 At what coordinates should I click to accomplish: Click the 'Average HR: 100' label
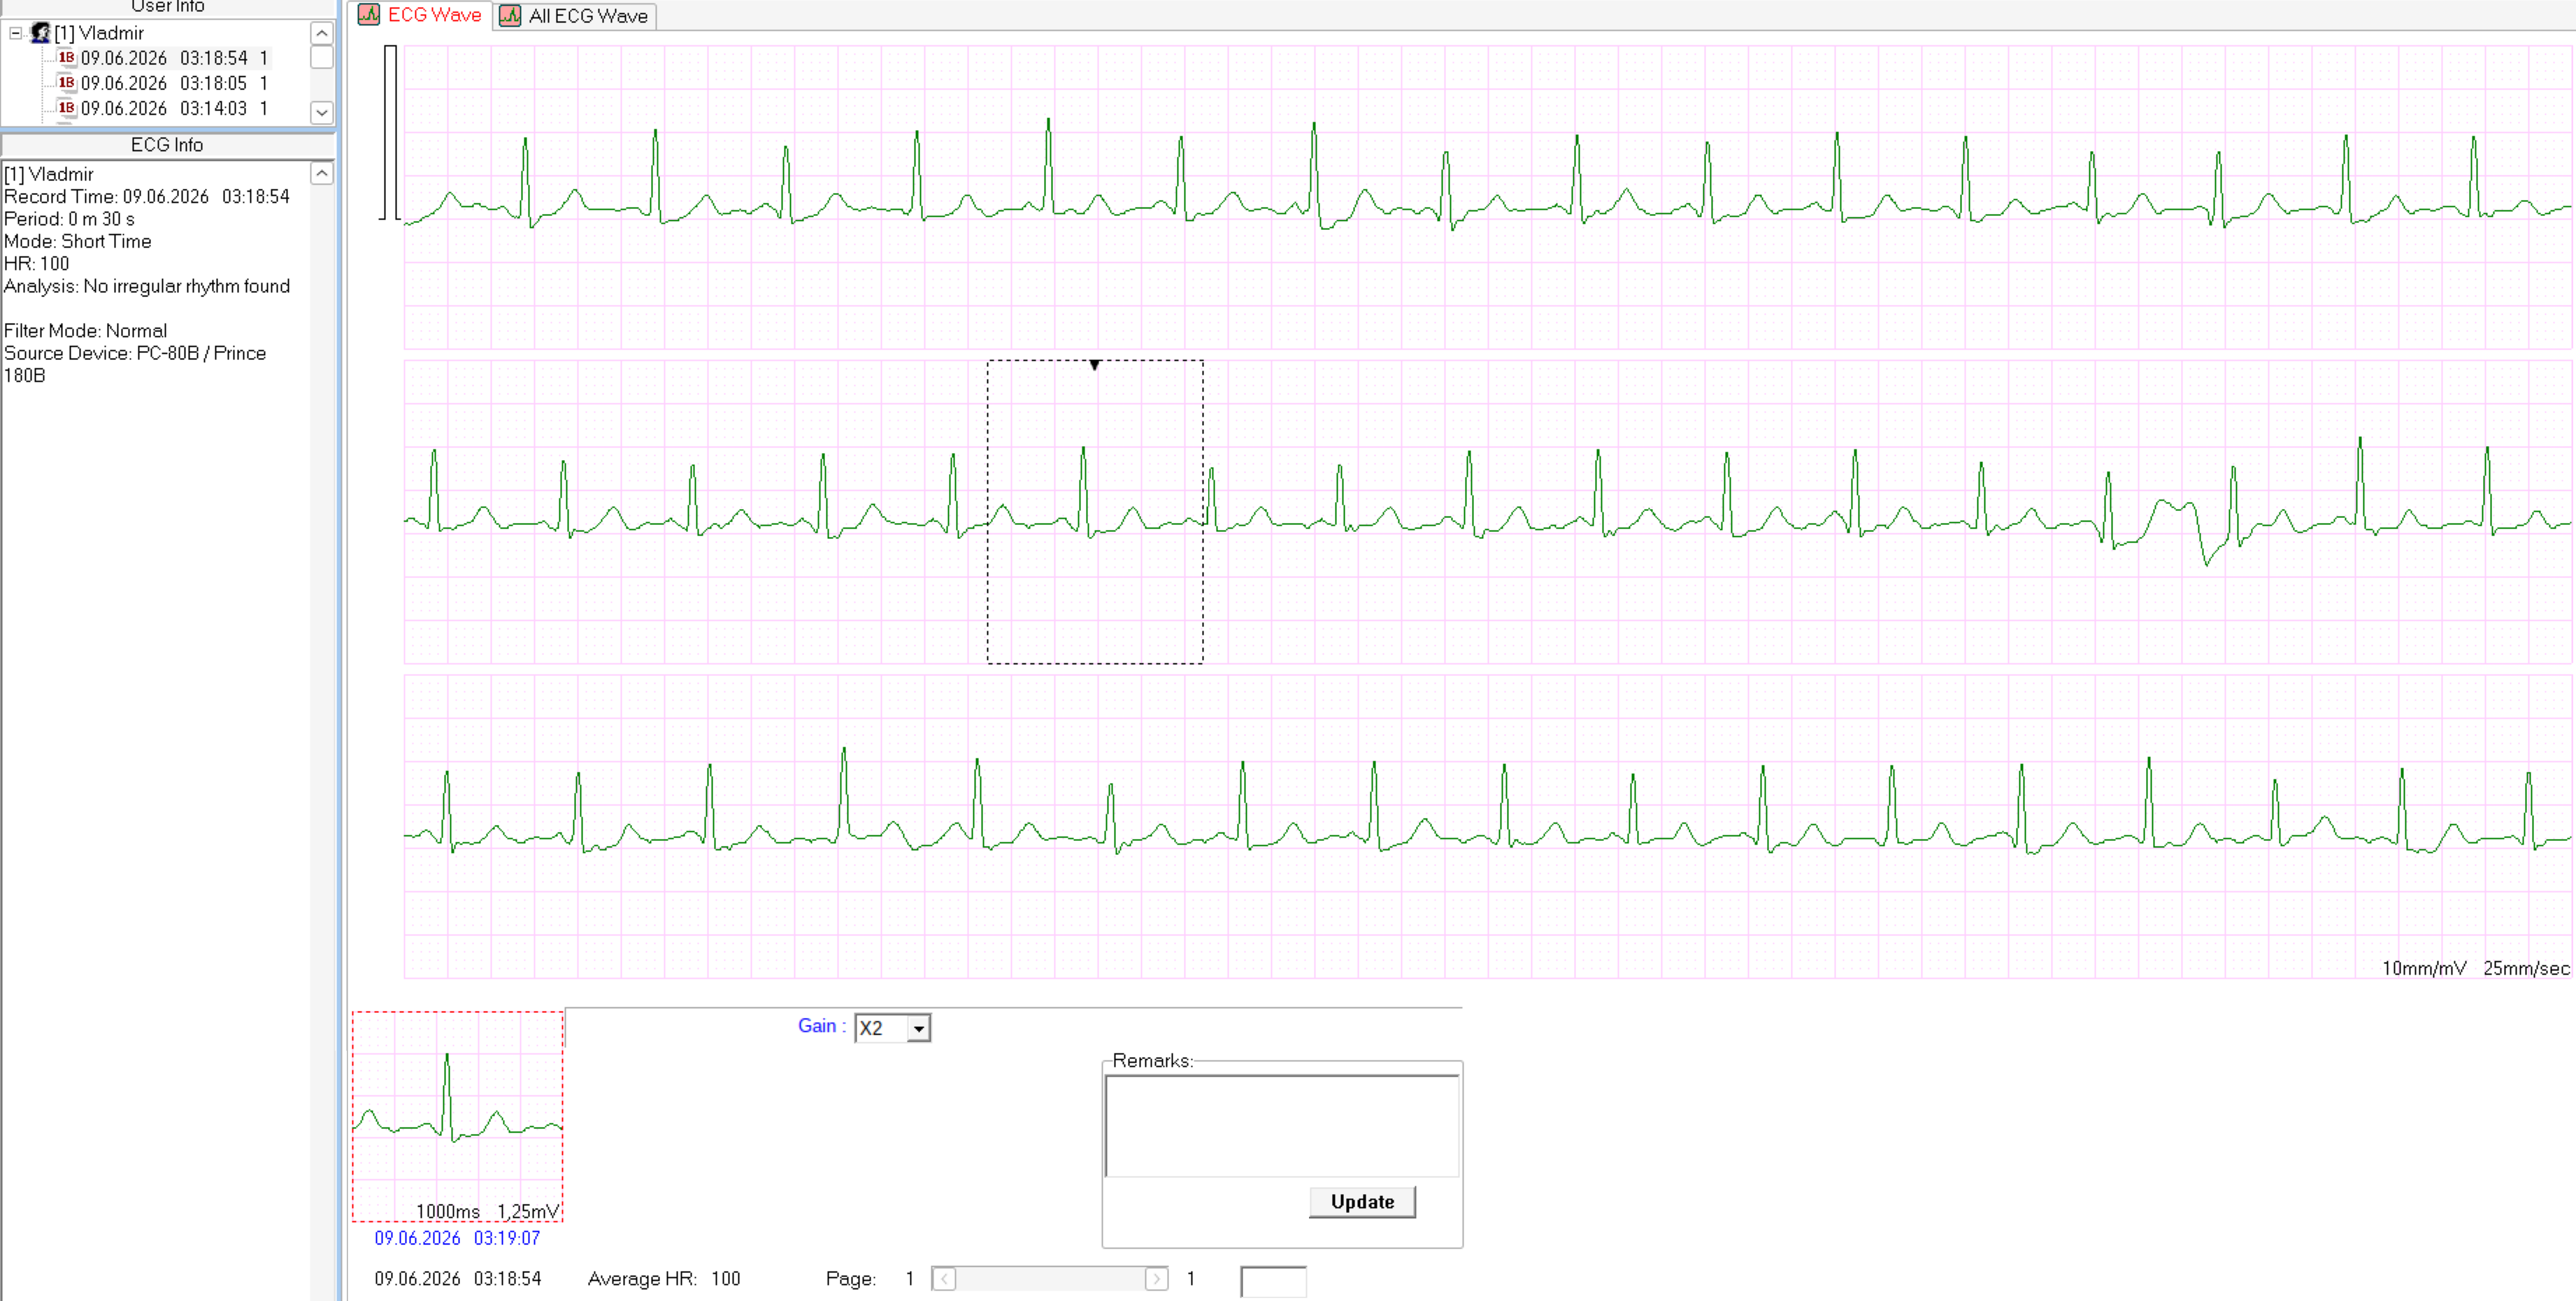pos(664,1279)
